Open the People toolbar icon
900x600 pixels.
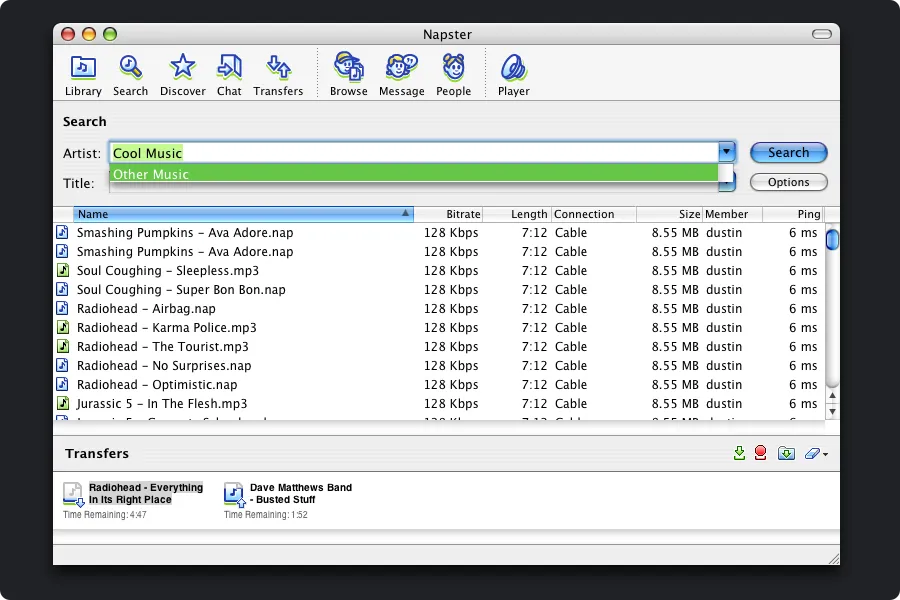pos(453,75)
